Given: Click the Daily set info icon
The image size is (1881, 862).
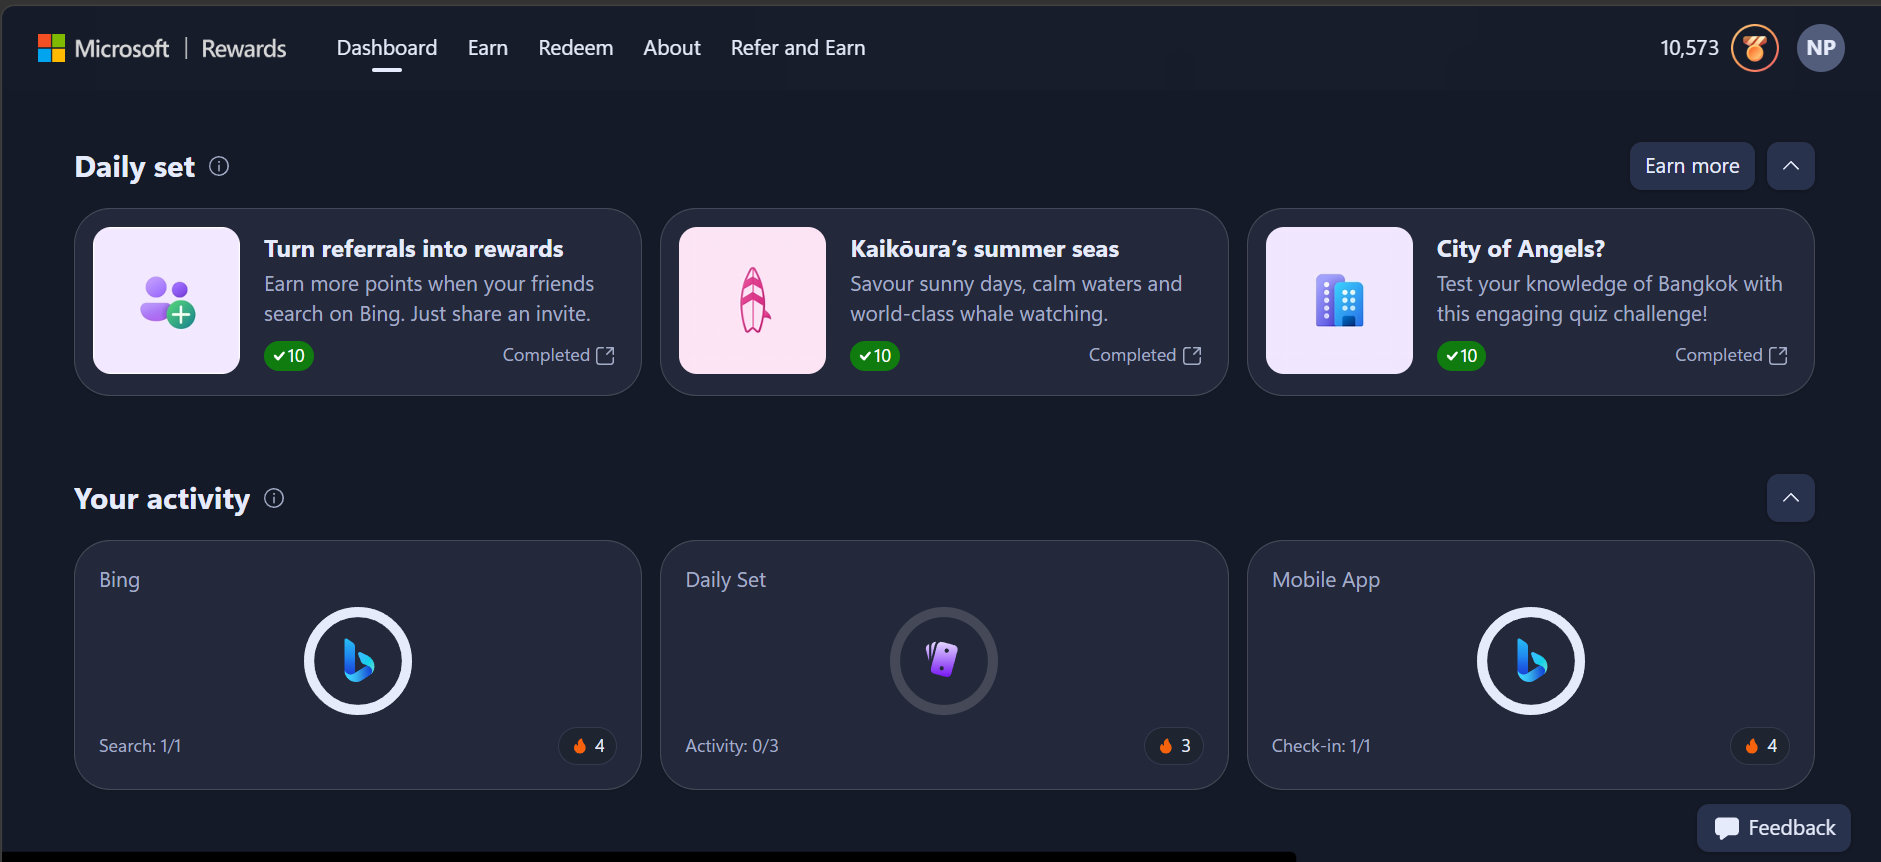Looking at the screenshot, I should click(x=219, y=166).
